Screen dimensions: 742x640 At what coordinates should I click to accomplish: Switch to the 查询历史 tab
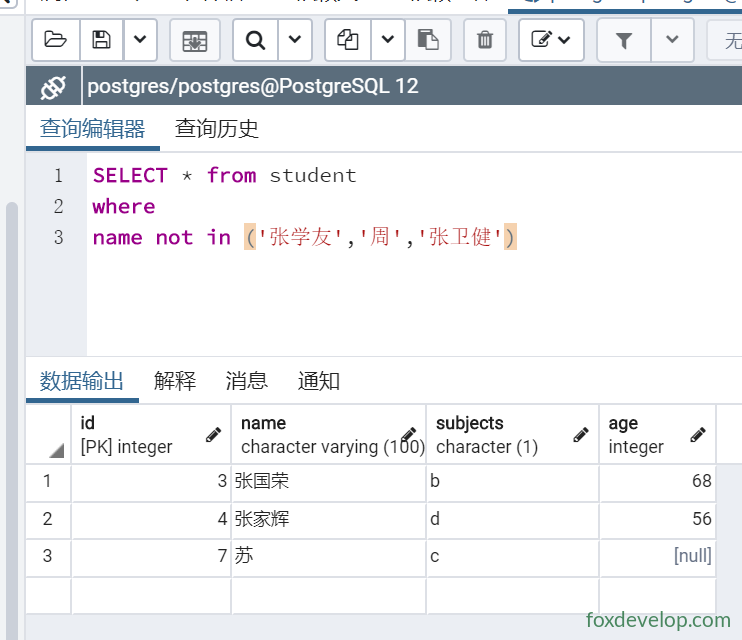point(217,129)
